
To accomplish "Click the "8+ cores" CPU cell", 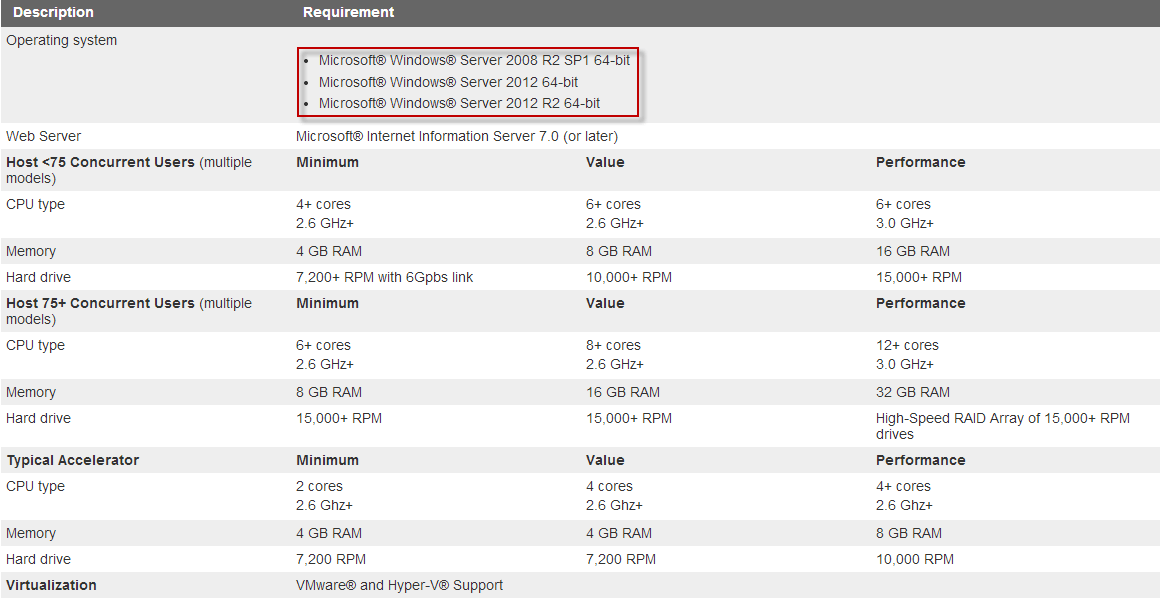I will coord(613,346).
